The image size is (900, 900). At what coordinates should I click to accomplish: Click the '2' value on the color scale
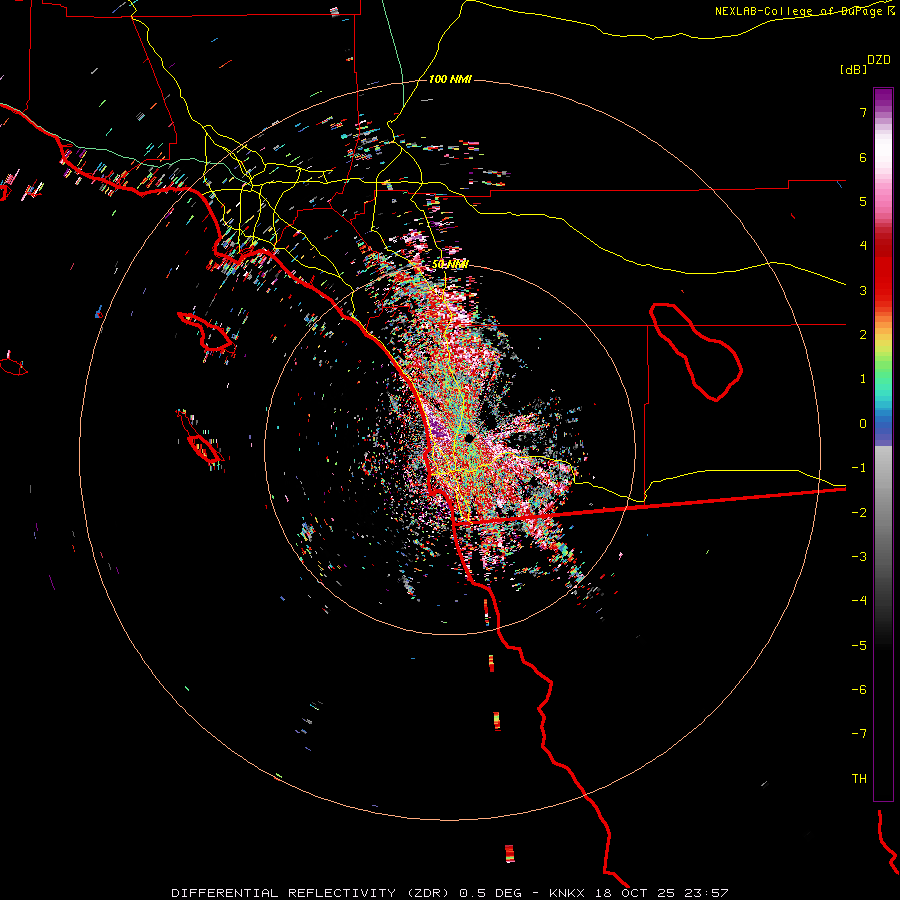(863, 335)
